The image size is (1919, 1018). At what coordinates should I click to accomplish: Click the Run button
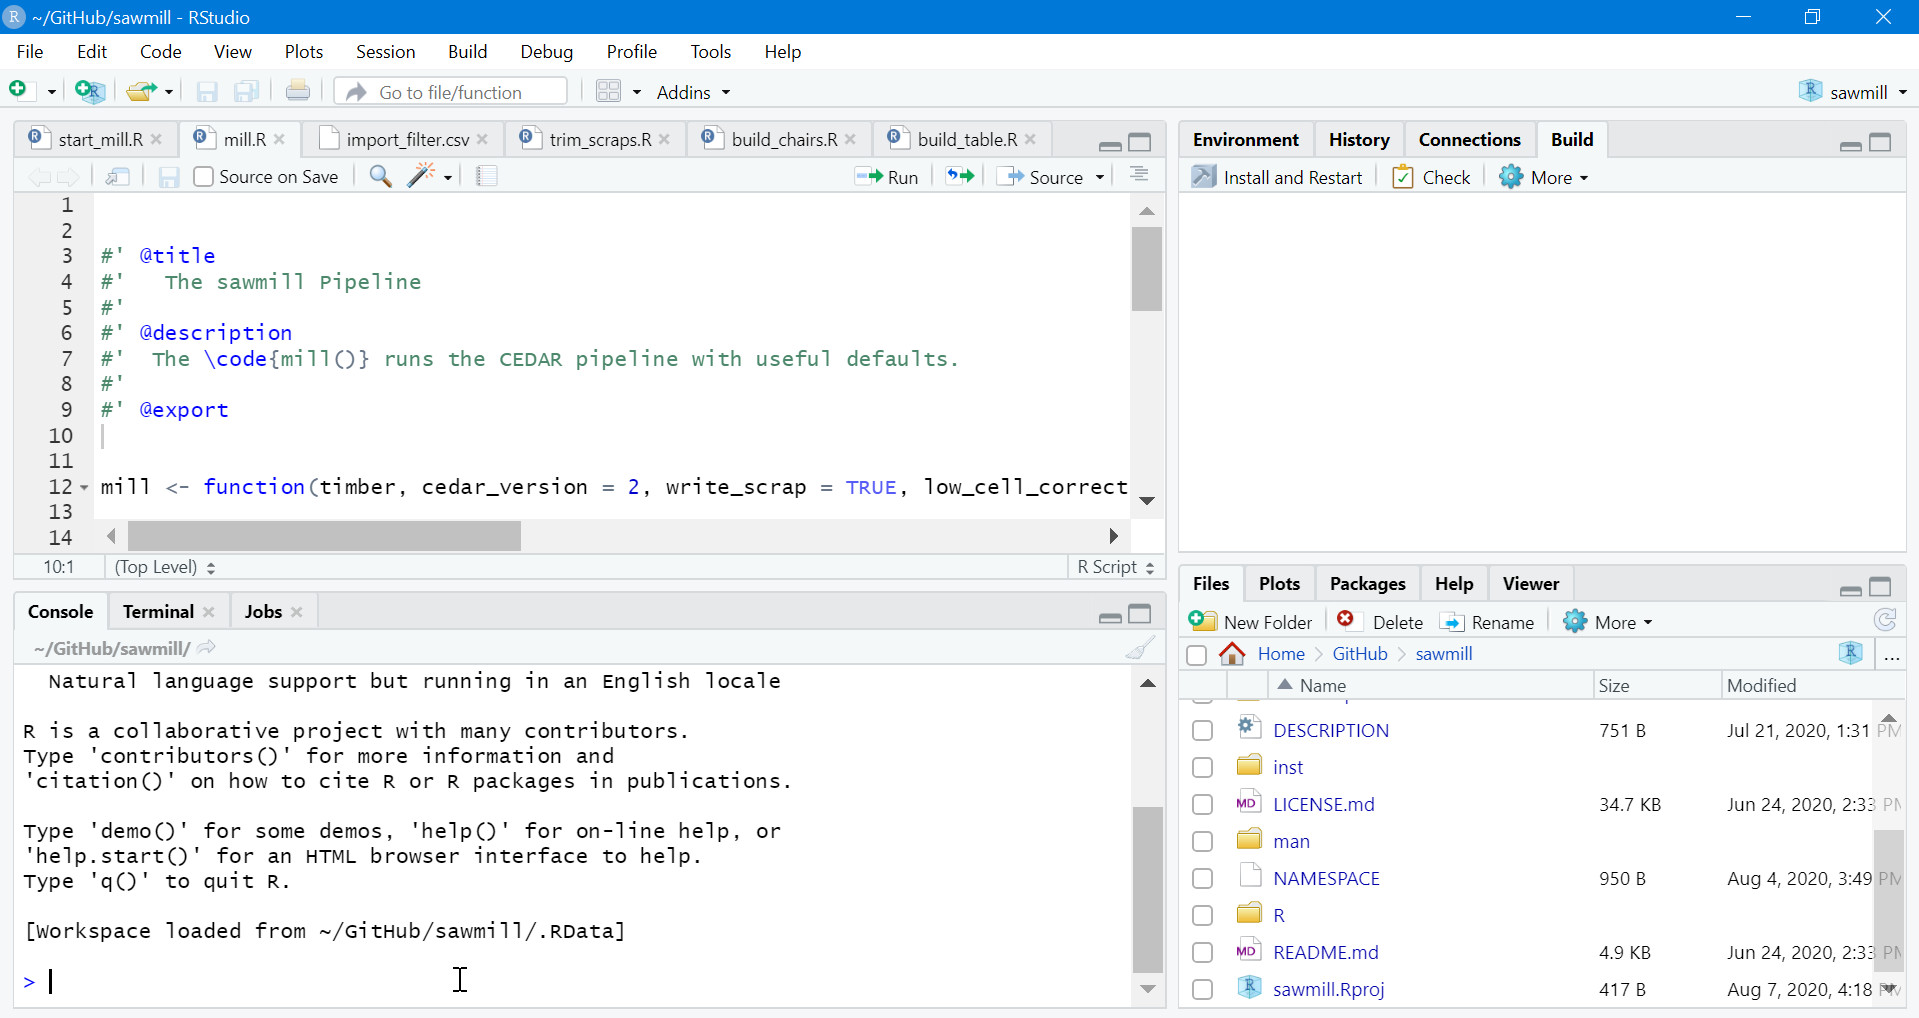(886, 177)
